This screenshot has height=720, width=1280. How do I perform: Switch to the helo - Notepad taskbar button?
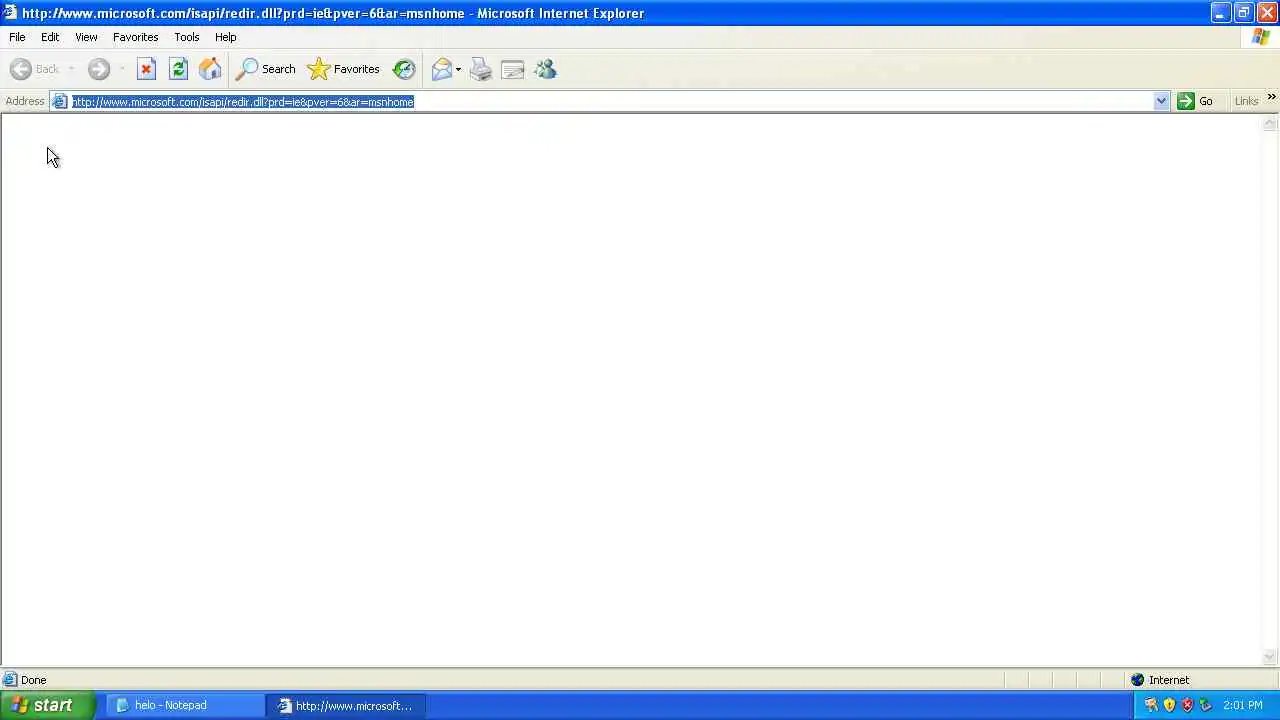pyautogui.click(x=186, y=706)
